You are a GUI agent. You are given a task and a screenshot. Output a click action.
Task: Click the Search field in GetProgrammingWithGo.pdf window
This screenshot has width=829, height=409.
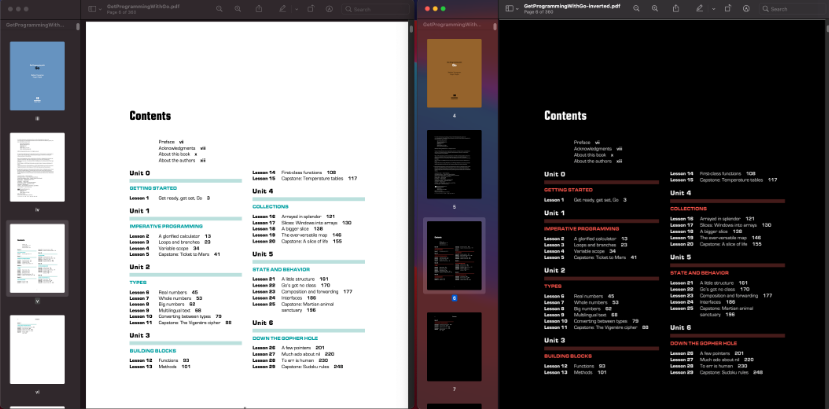pos(375,9)
